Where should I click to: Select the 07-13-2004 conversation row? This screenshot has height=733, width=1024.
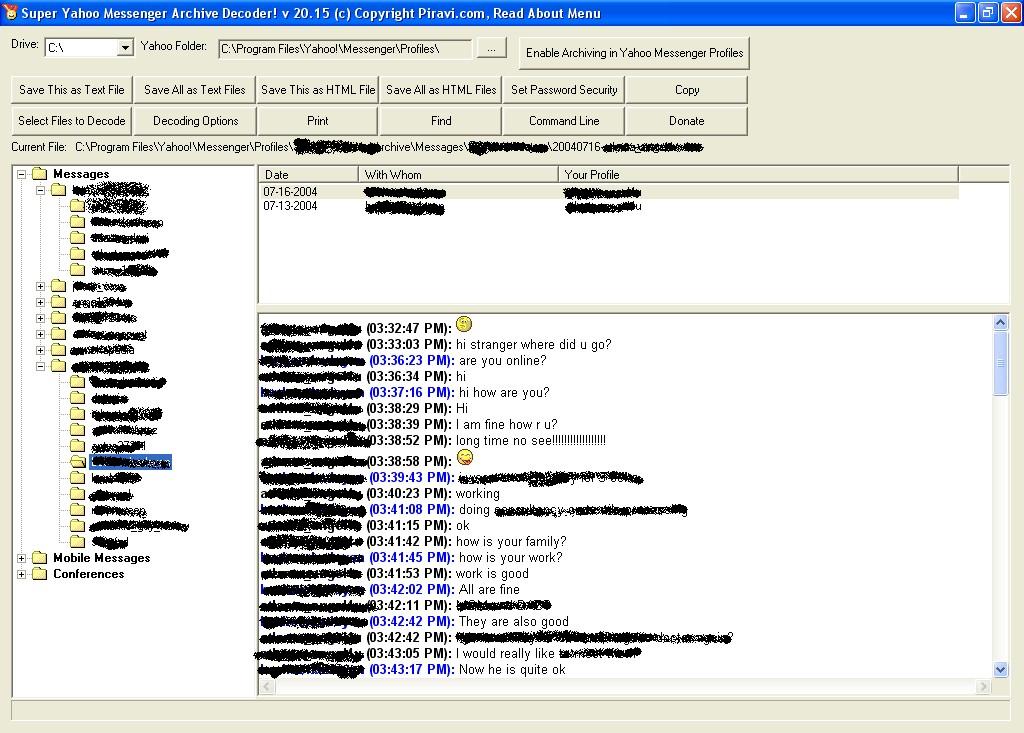[x=609, y=206]
